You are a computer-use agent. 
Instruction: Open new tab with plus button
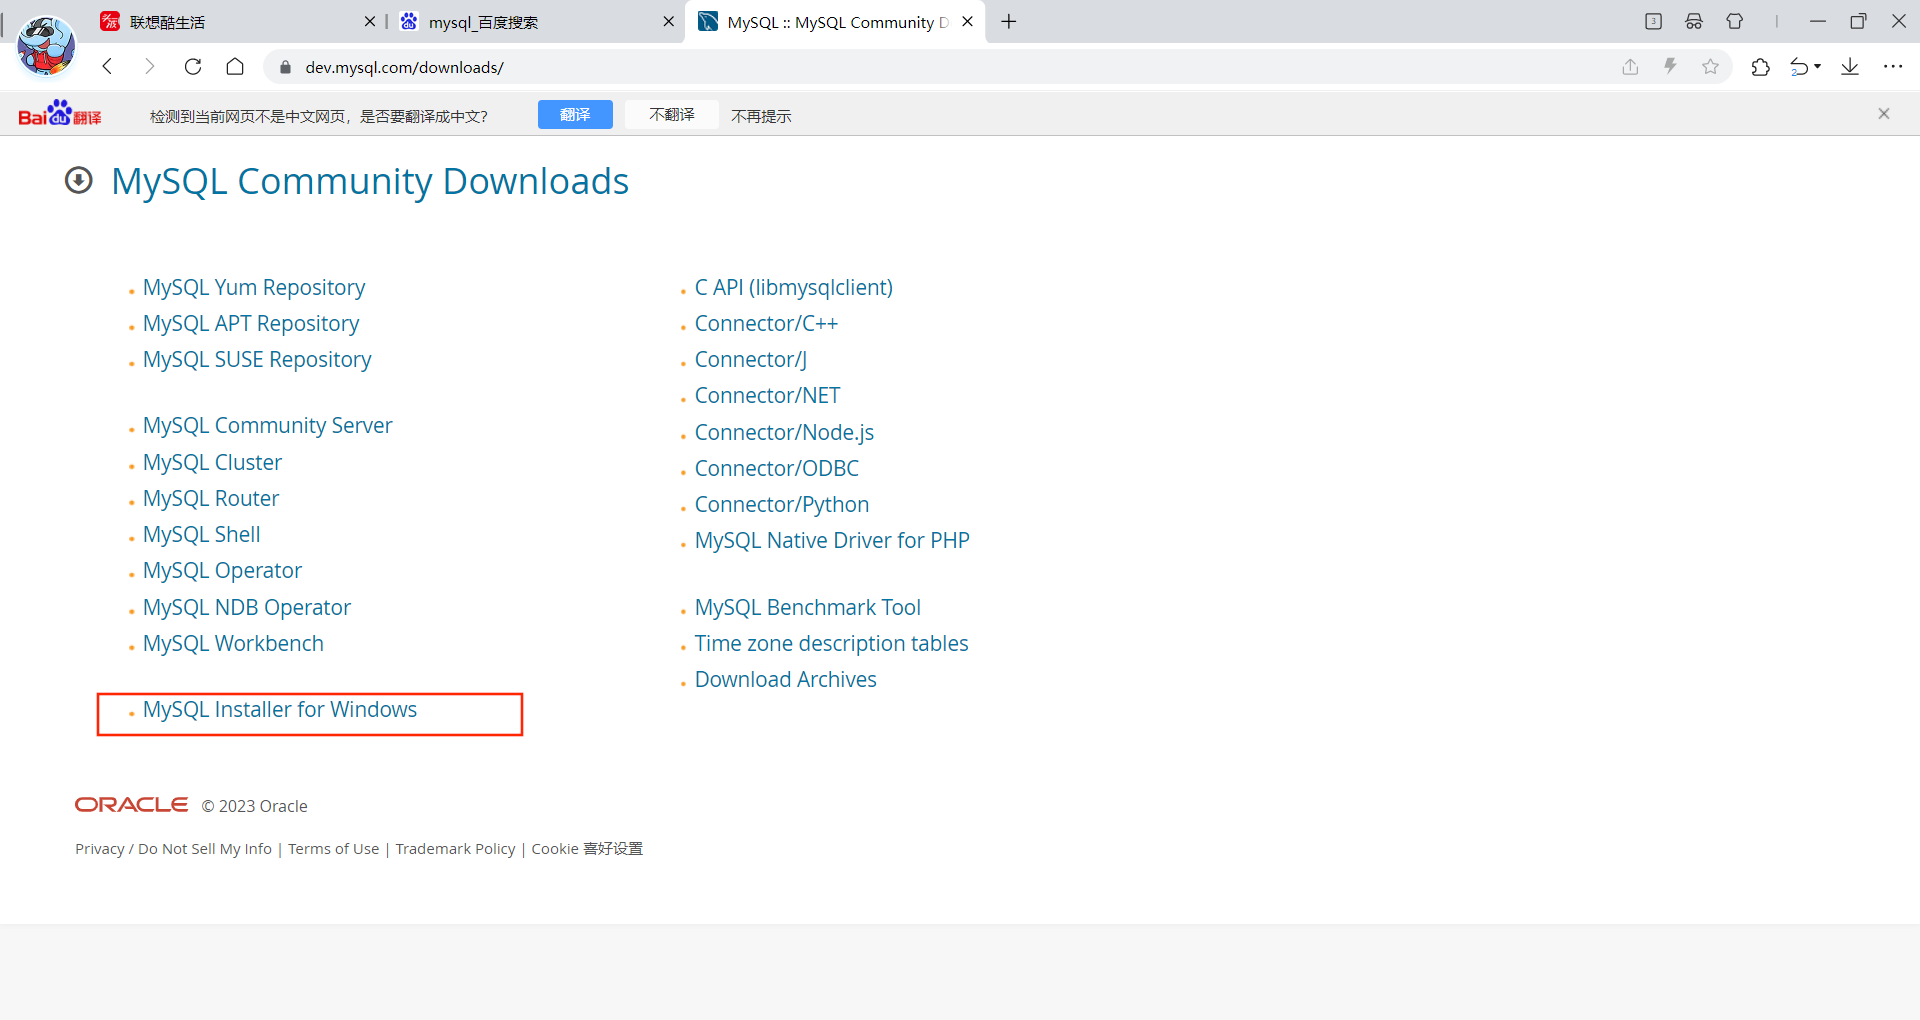1009,22
